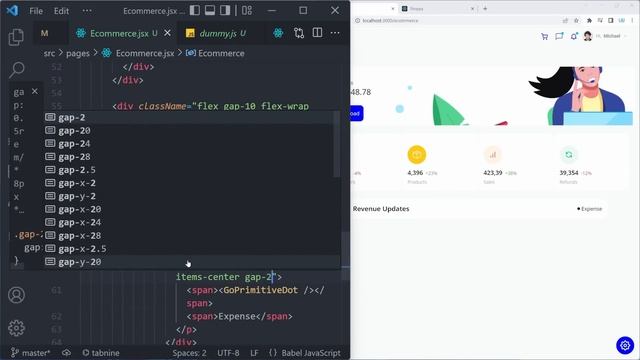
Task: Click the React icon in editor actions
Action: coord(278,33)
